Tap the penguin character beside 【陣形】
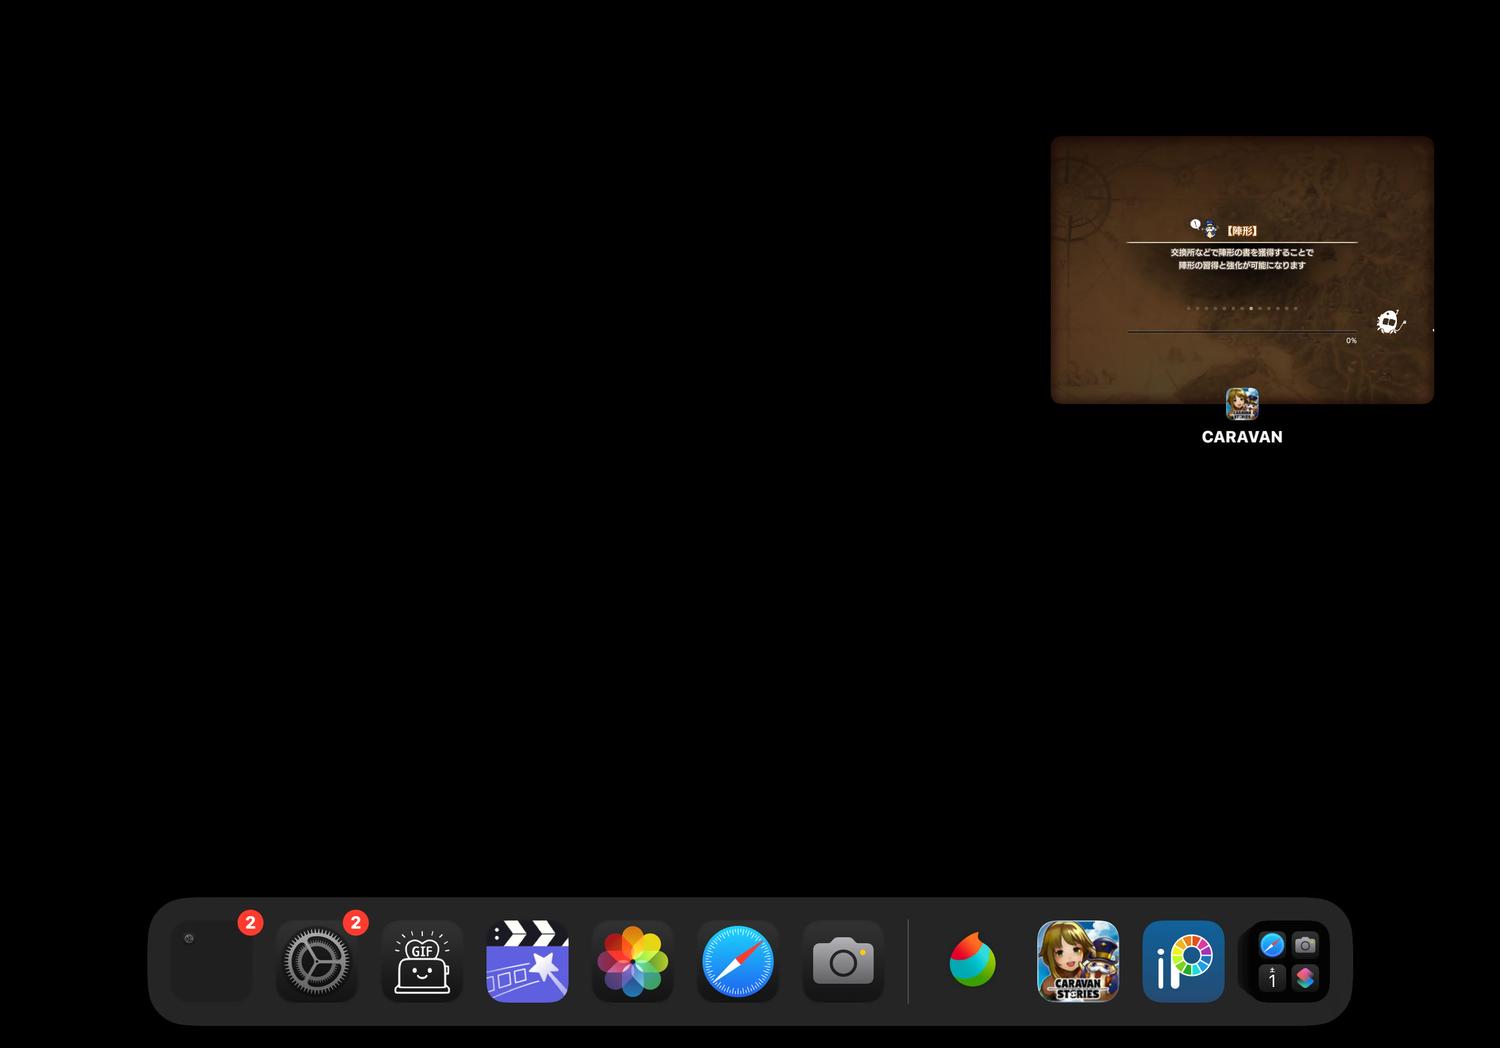The image size is (1500, 1048). coord(1209,229)
